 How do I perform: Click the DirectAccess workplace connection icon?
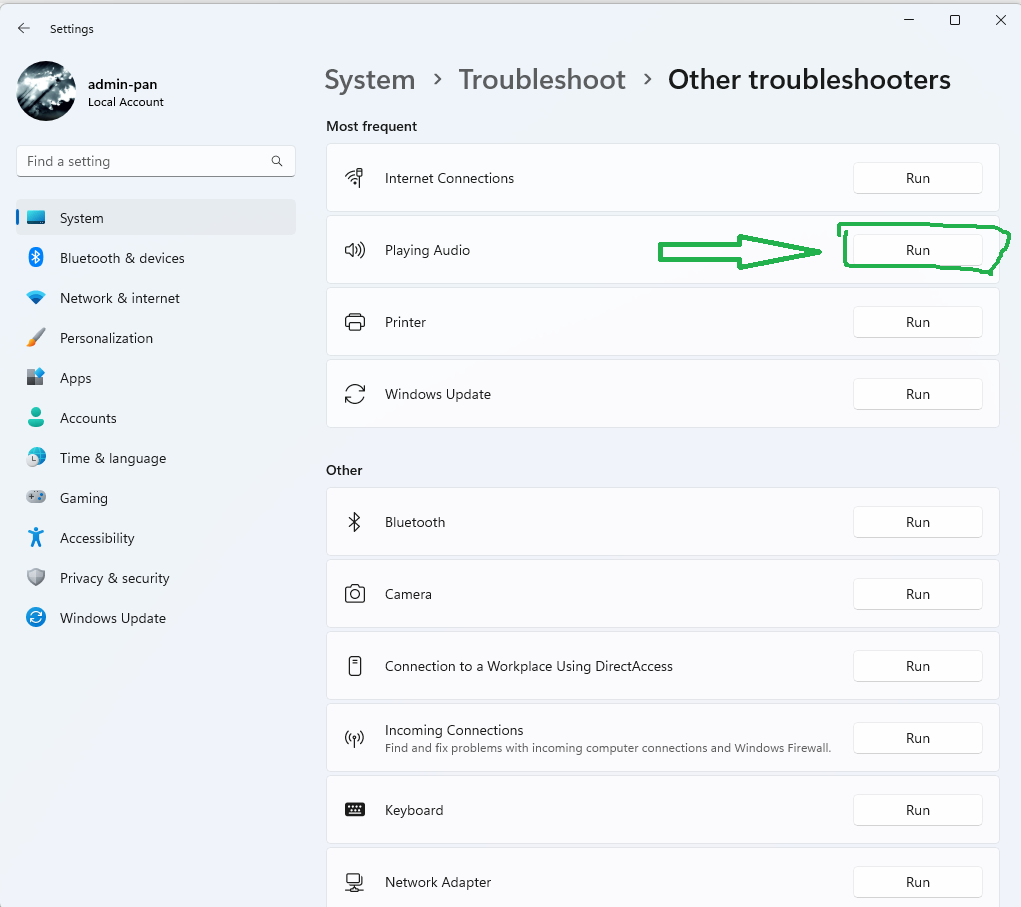(354, 666)
